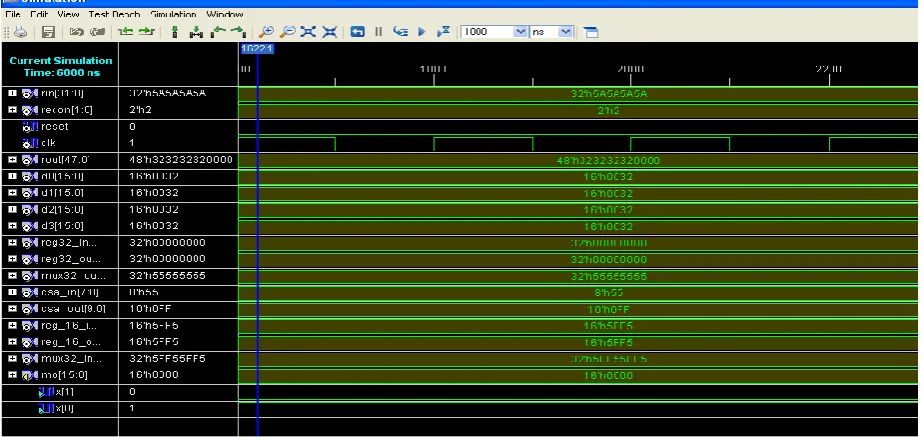Click the Zoom In magnifier icon

pyautogui.click(x=266, y=32)
